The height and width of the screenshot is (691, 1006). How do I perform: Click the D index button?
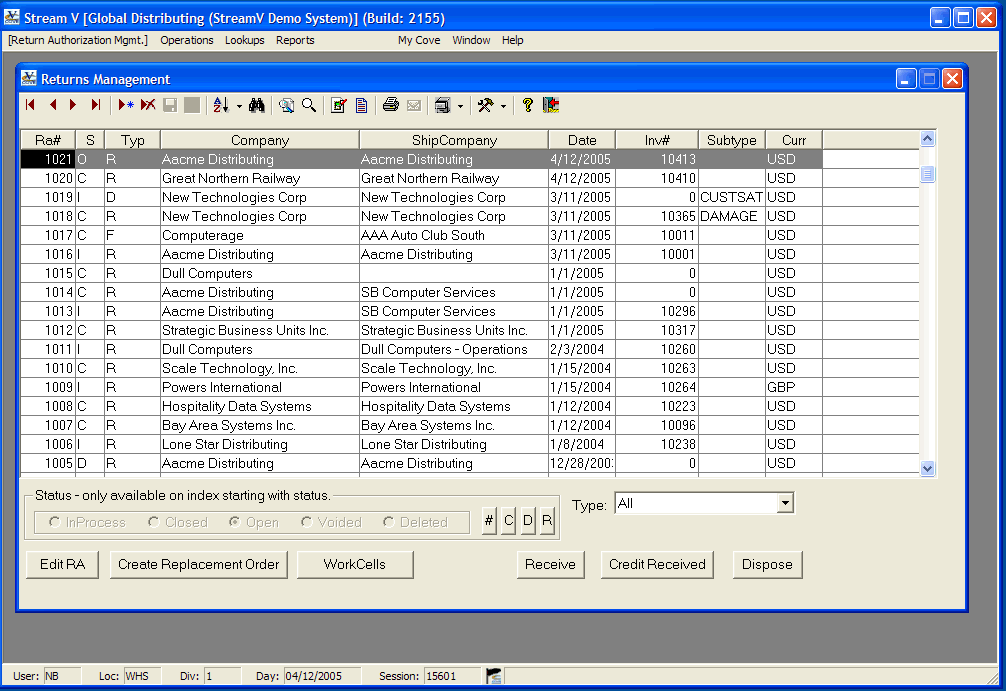click(x=527, y=520)
